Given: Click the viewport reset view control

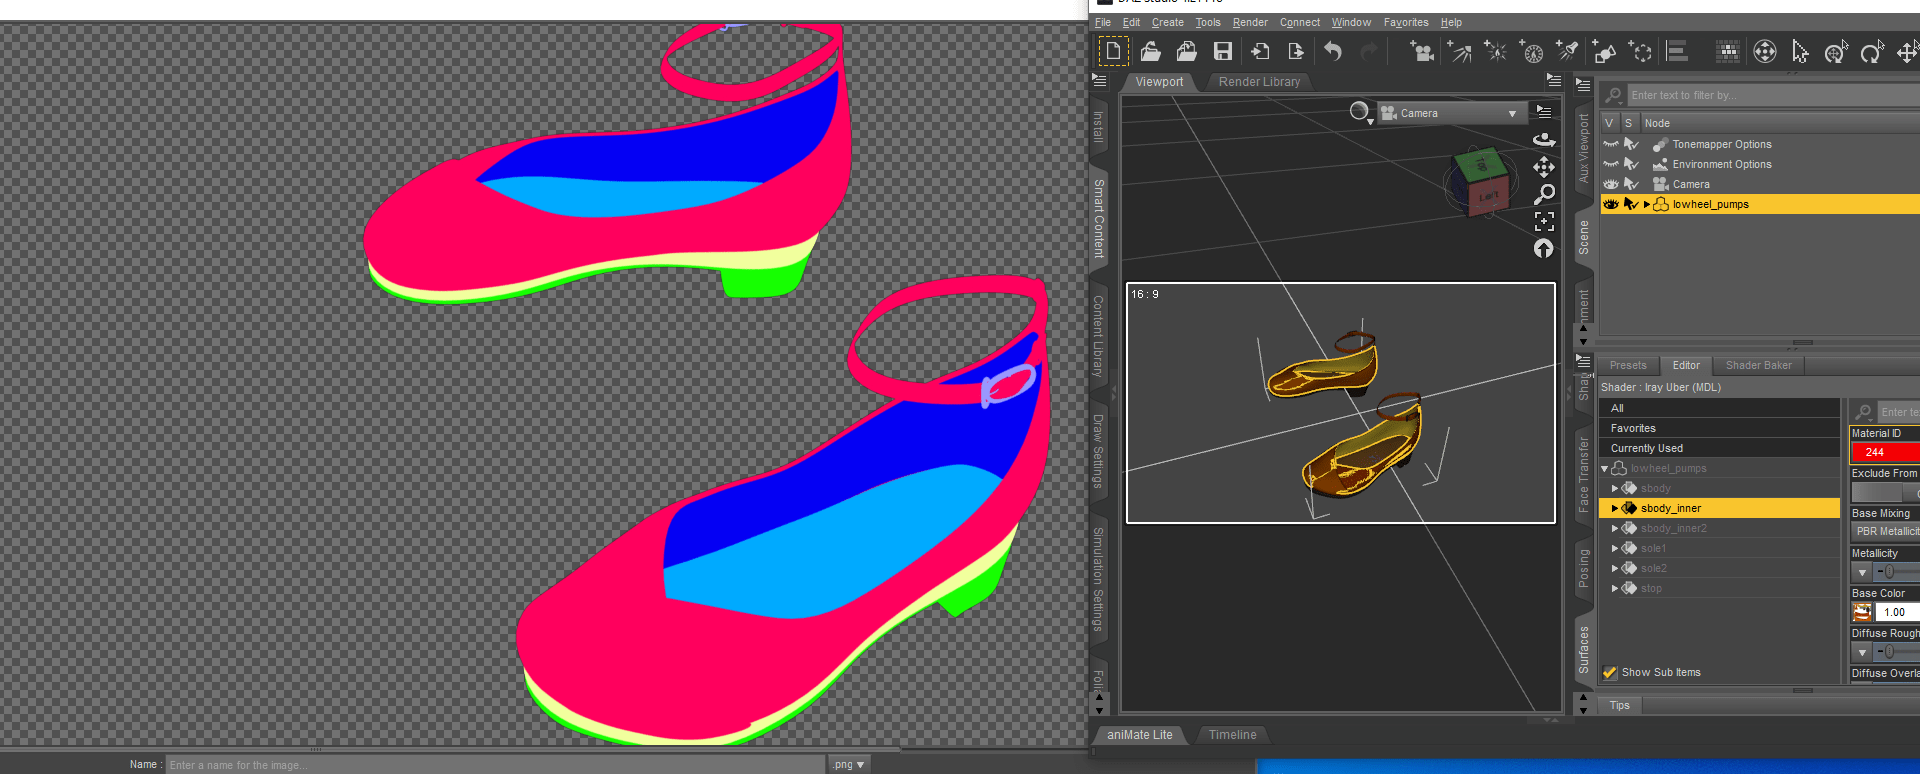Looking at the screenshot, I should (x=1544, y=248).
